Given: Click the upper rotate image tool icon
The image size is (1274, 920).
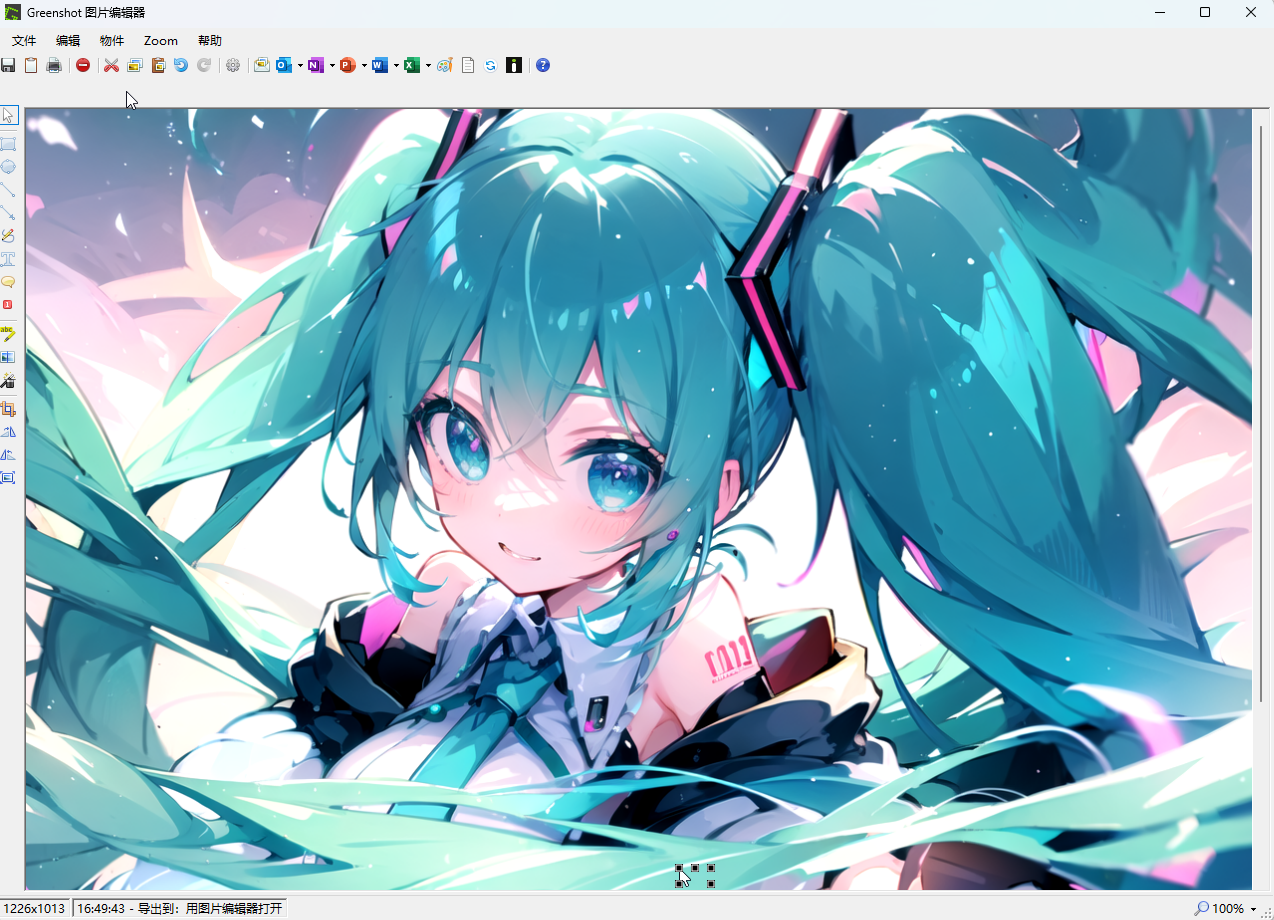Looking at the screenshot, I should (x=8, y=432).
